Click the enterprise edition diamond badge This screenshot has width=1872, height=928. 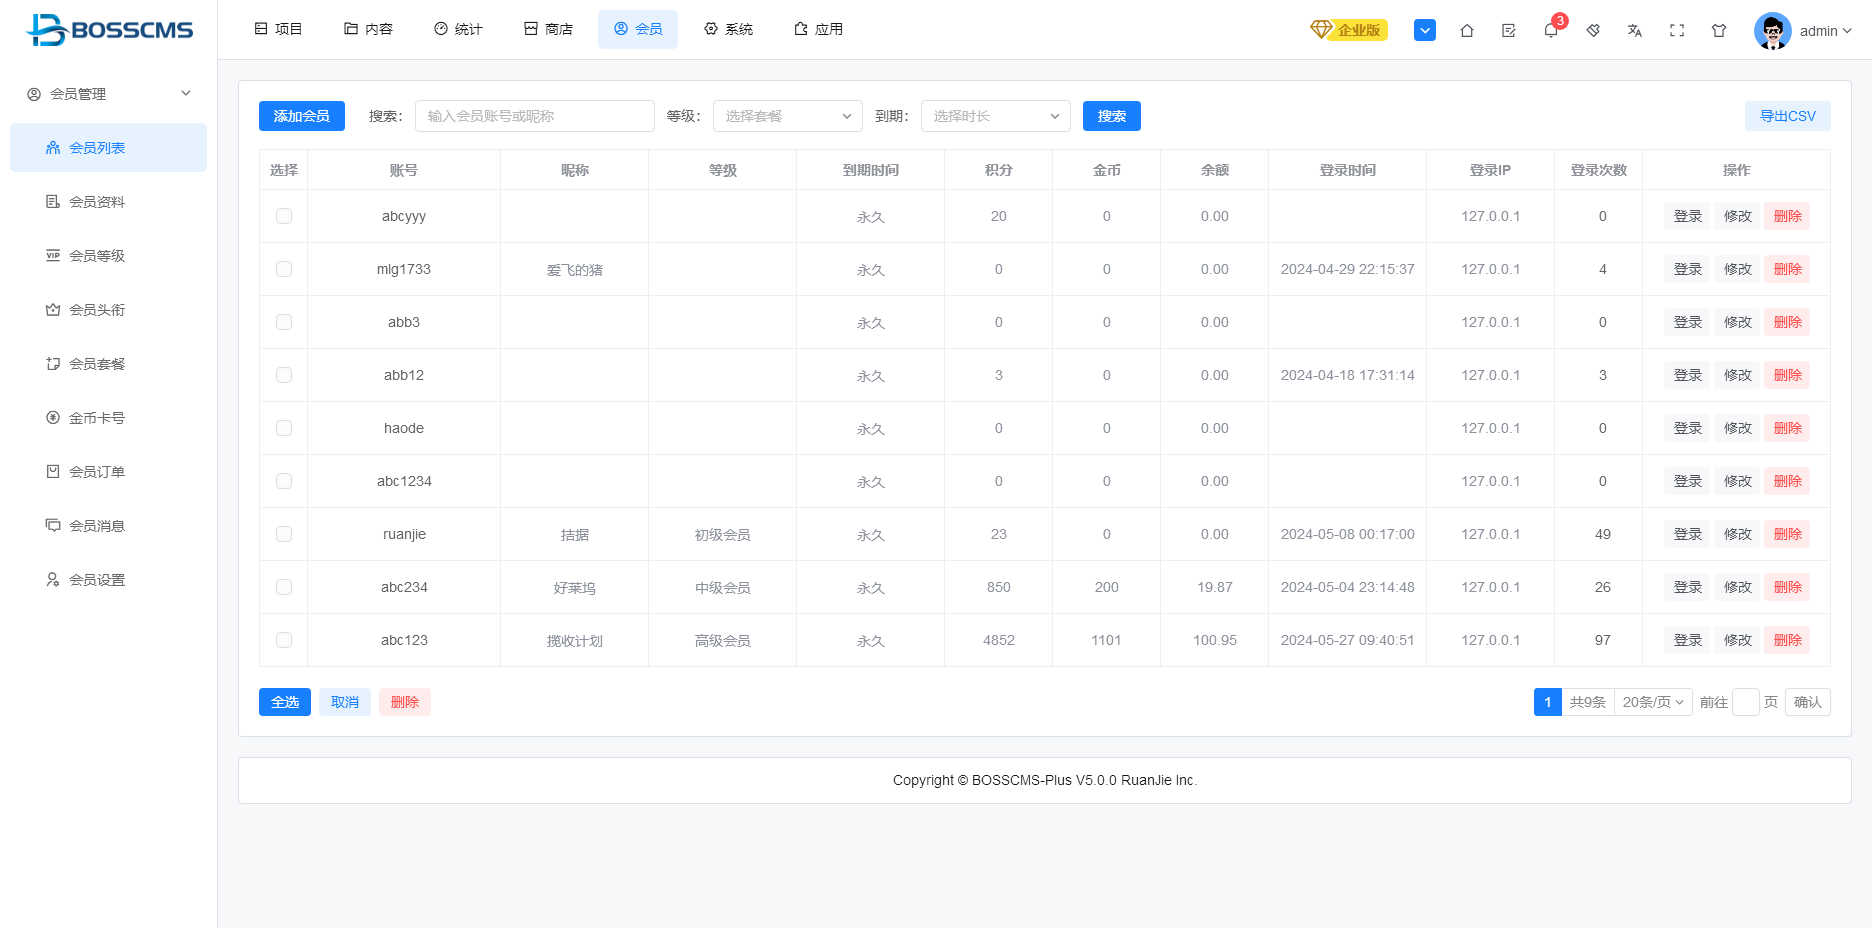(x=1349, y=30)
